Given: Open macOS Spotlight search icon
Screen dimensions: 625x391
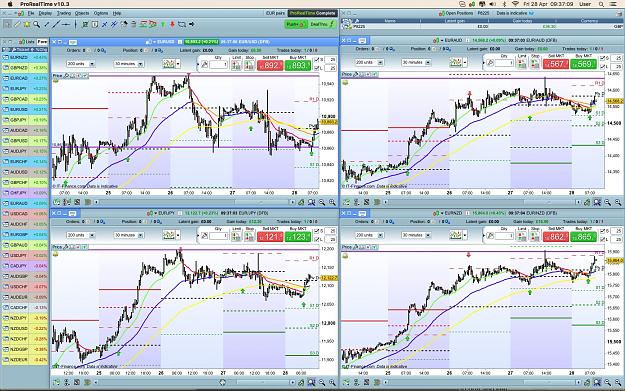Looking at the screenshot, I should [x=601, y=4].
